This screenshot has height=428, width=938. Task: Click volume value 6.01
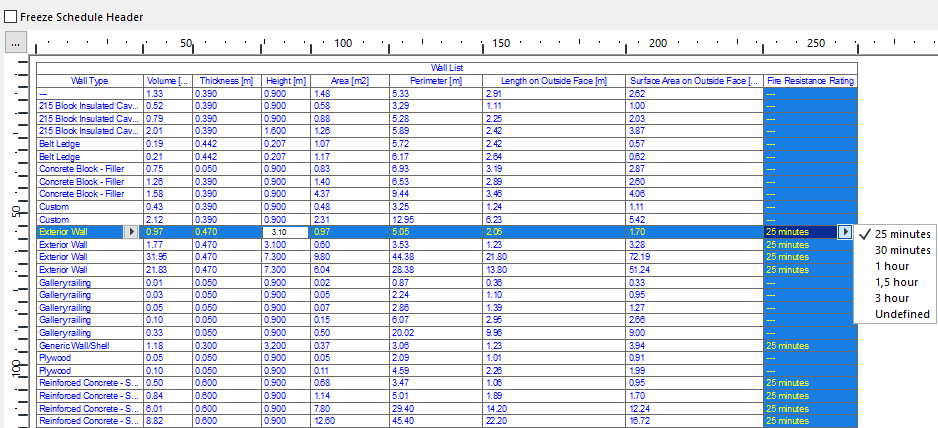(155, 408)
